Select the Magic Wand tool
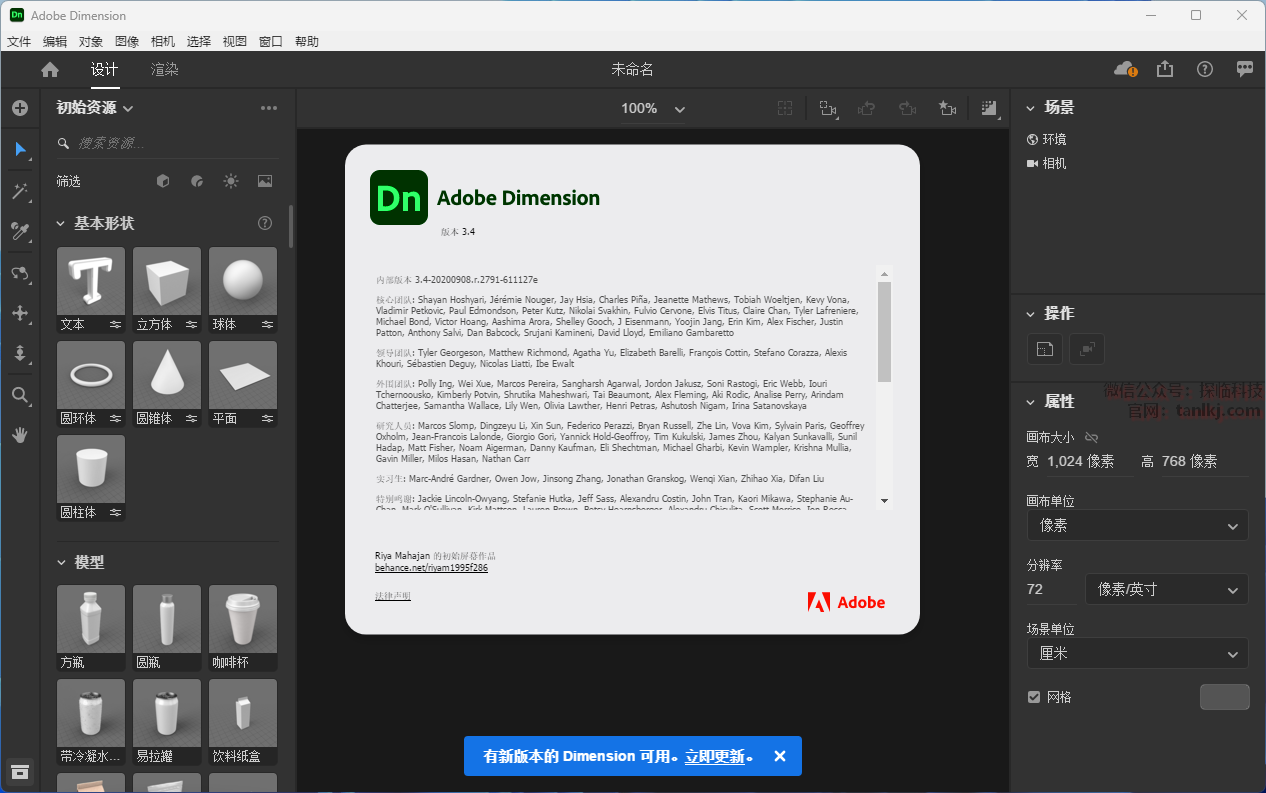 point(19,191)
